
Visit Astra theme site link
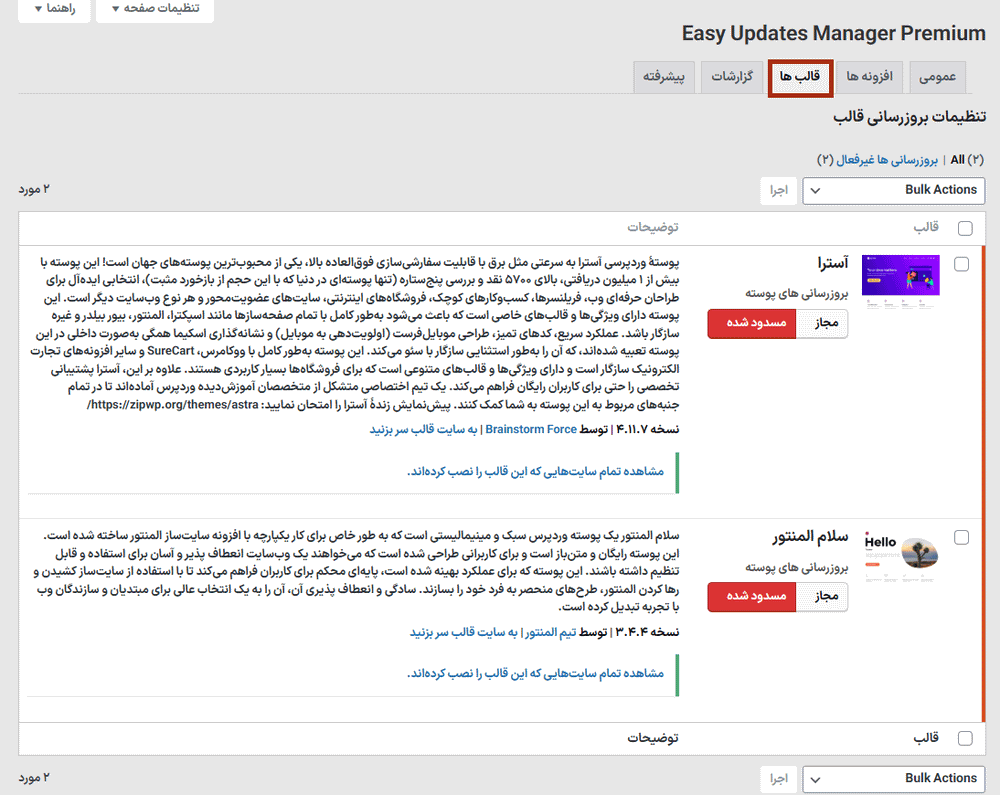coord(423,430)
